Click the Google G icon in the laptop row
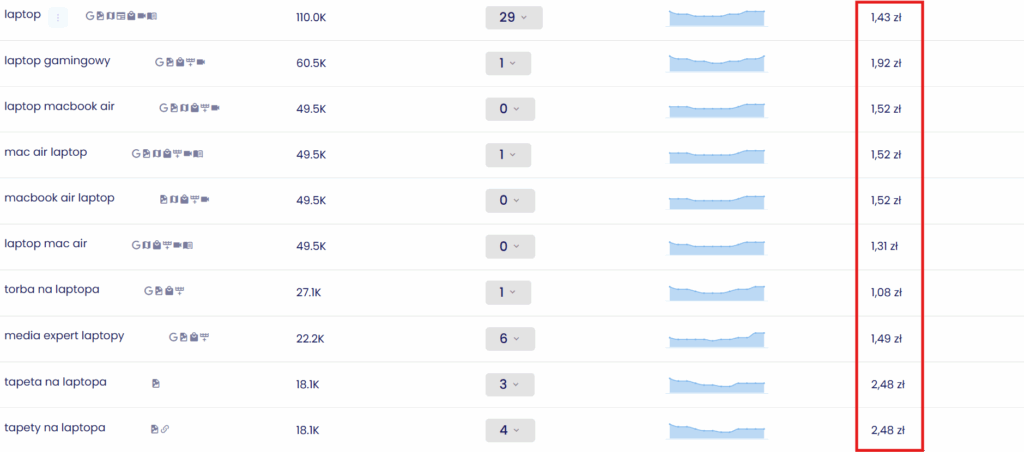1024x452 pixels. [90, 16]
